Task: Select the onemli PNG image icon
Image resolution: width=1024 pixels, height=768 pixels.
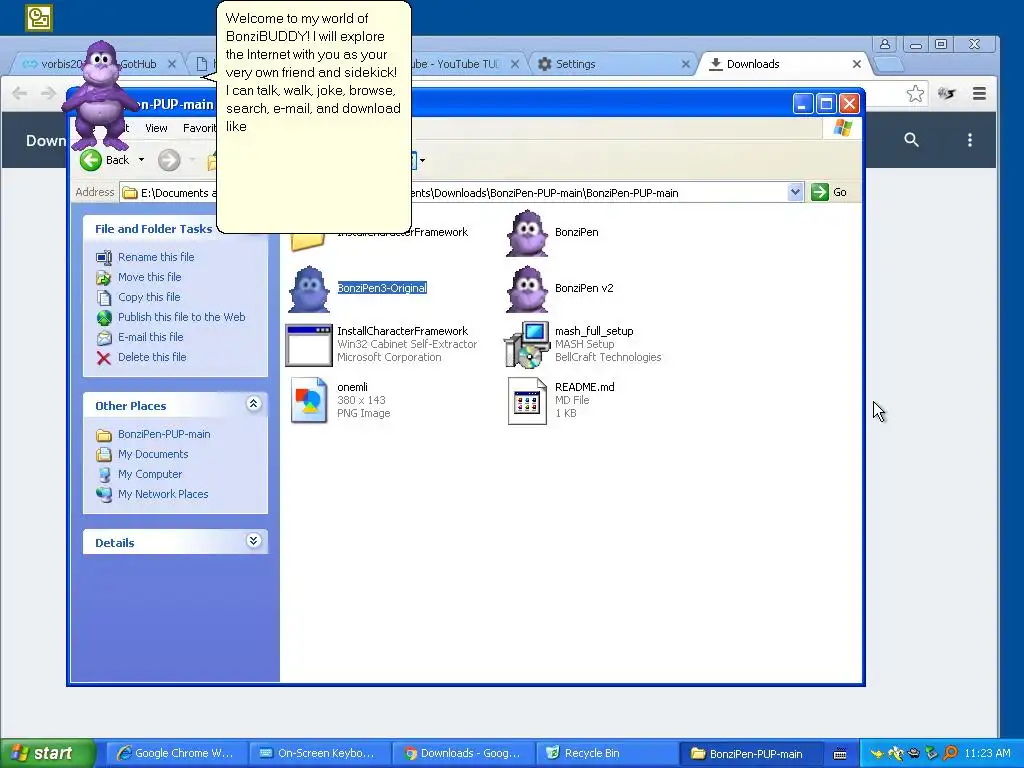Action: (x=309, y=400)
